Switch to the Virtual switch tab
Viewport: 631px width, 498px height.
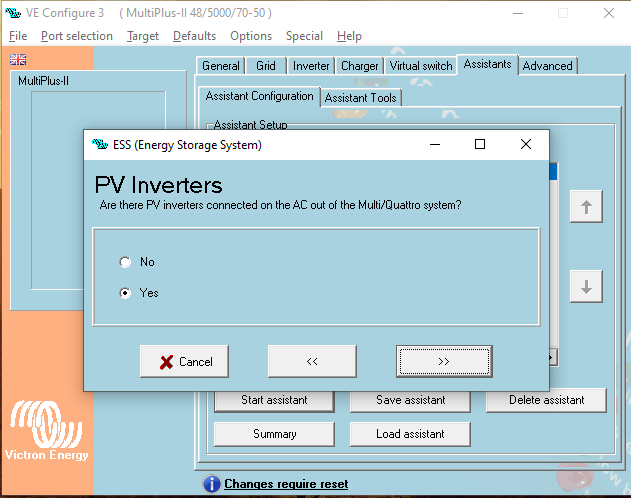[x=421, y=66]
